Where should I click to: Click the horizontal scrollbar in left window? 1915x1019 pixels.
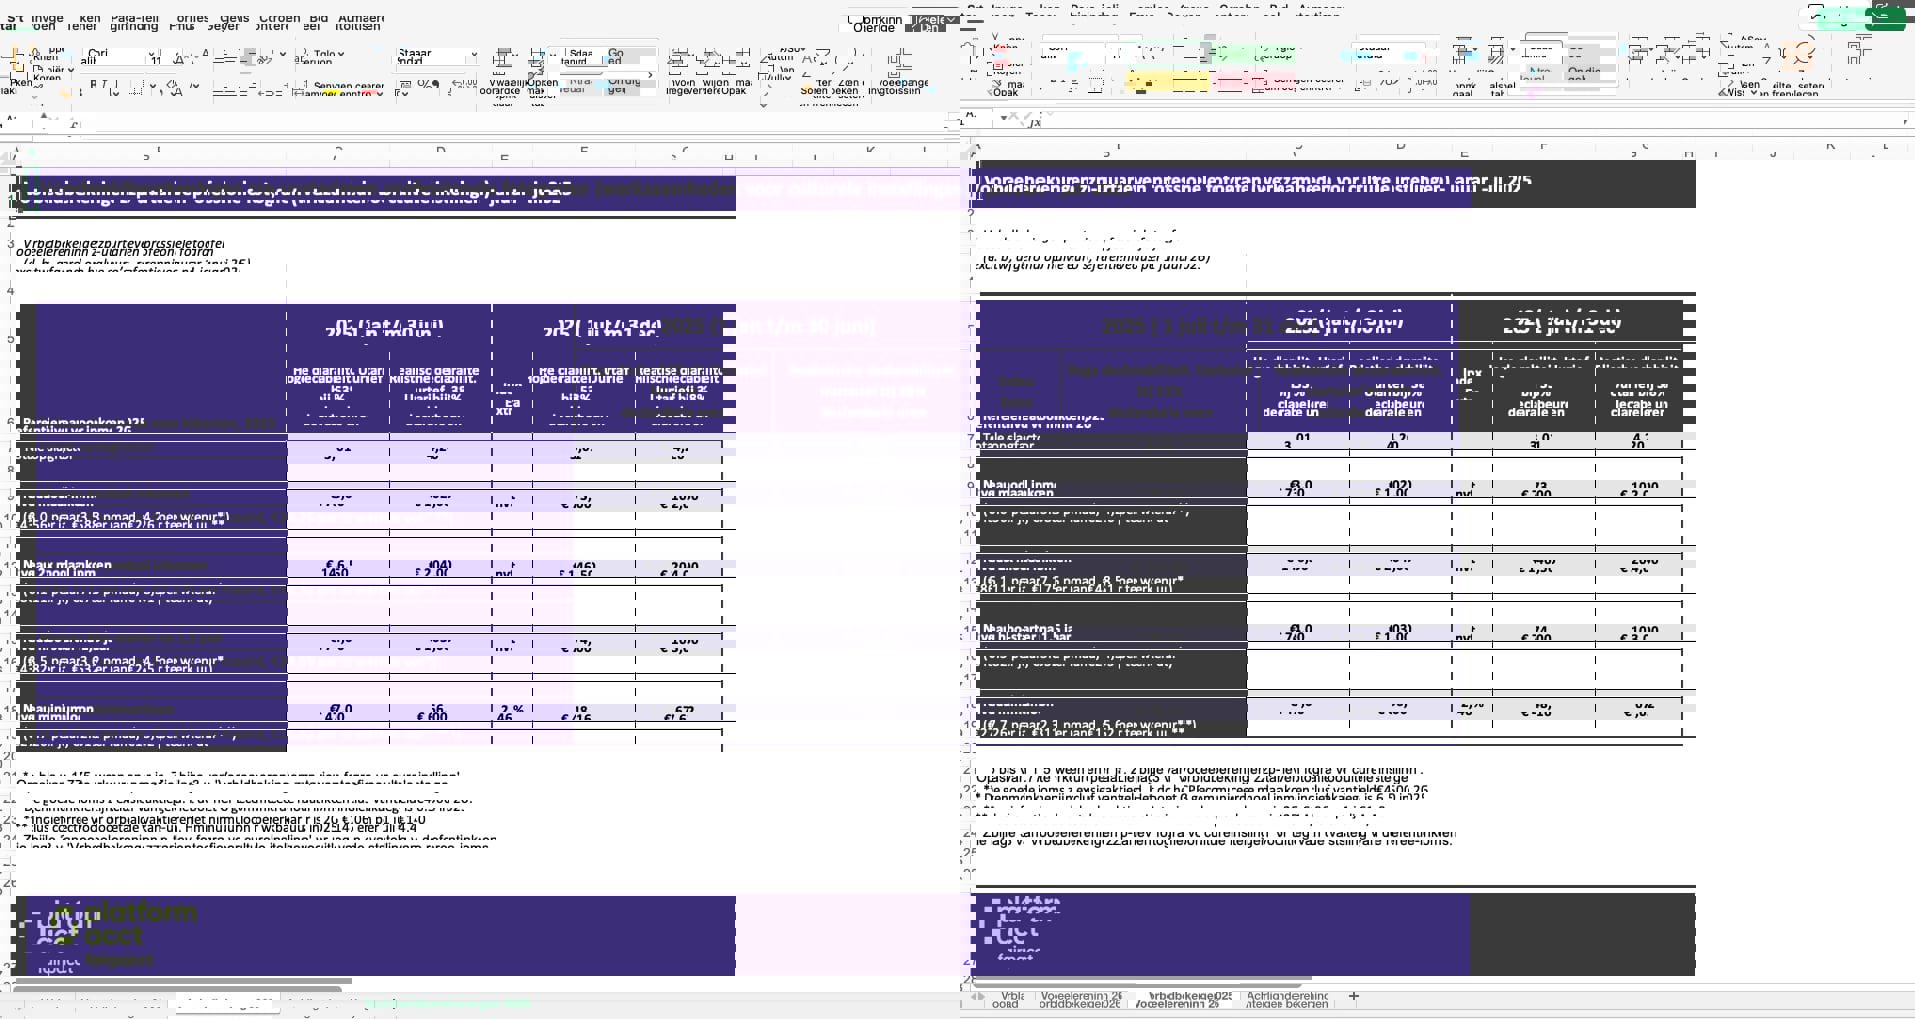pyautogui.click(x=182, y=982)
